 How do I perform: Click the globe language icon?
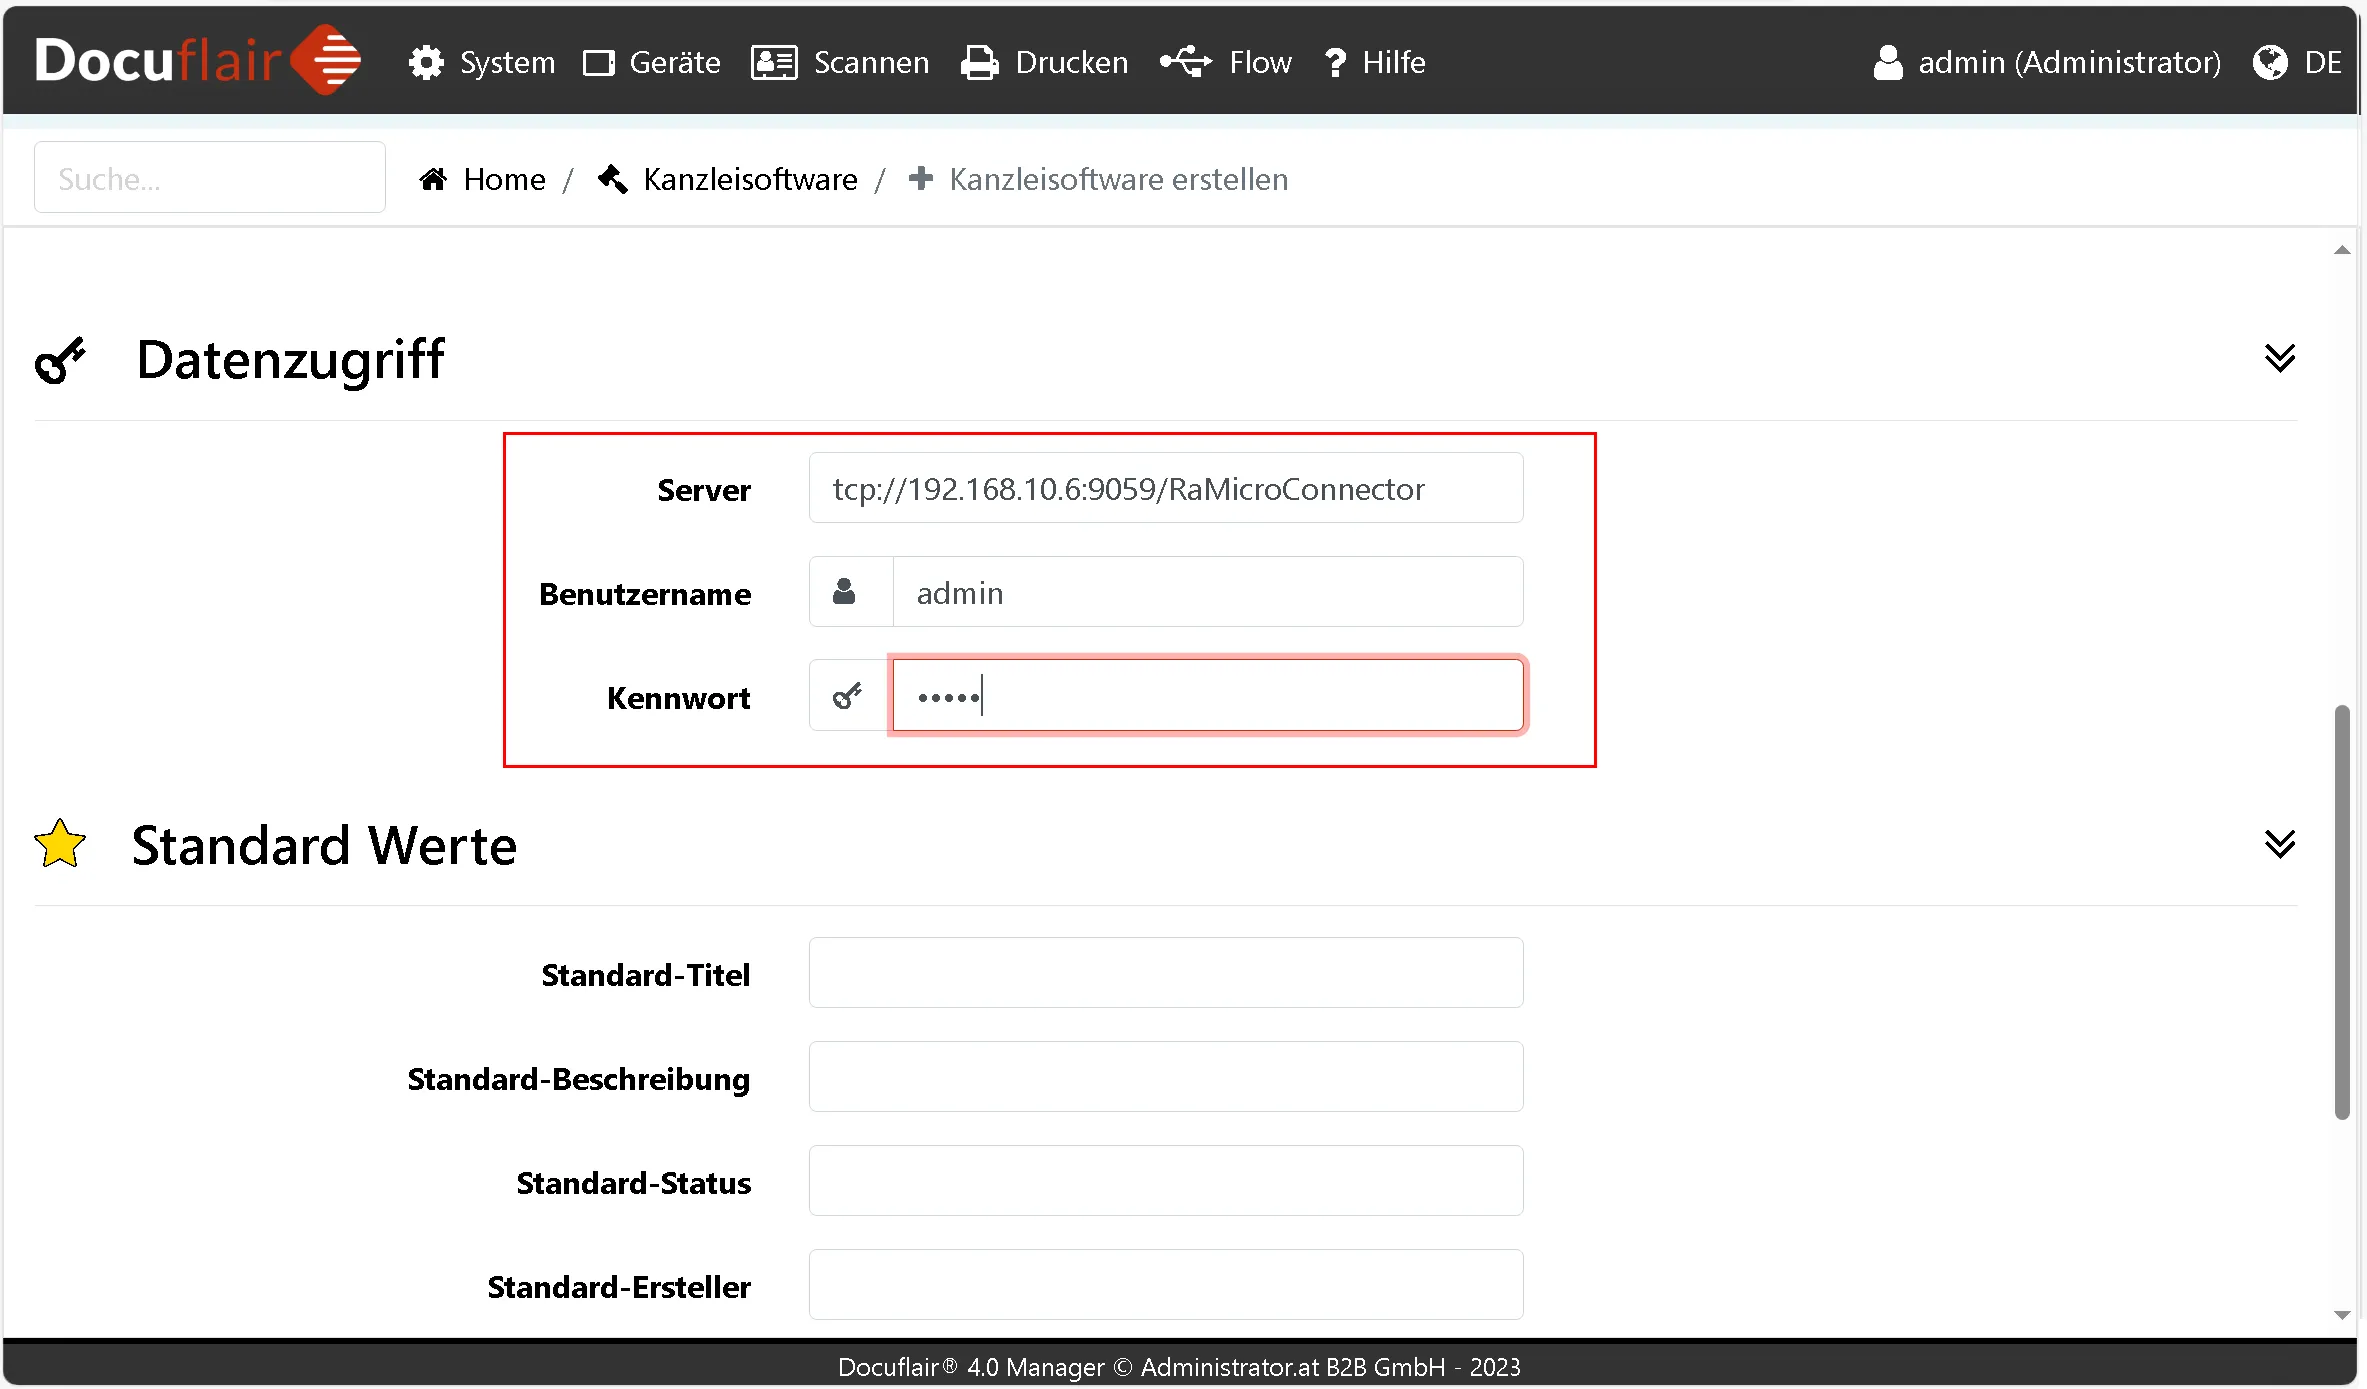point(2270,62)
